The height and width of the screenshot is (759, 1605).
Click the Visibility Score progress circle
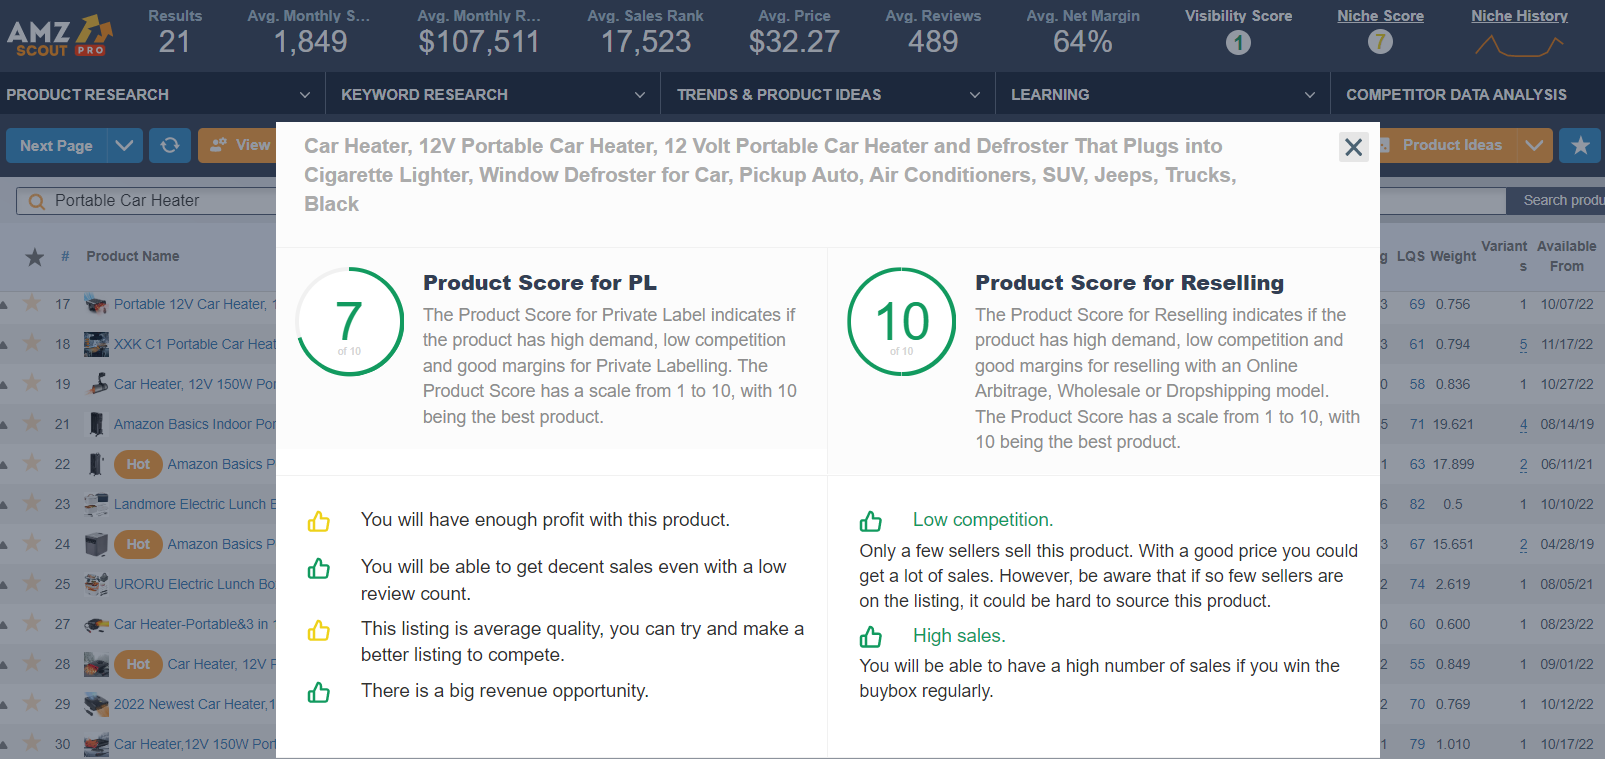click(1238, 42)
